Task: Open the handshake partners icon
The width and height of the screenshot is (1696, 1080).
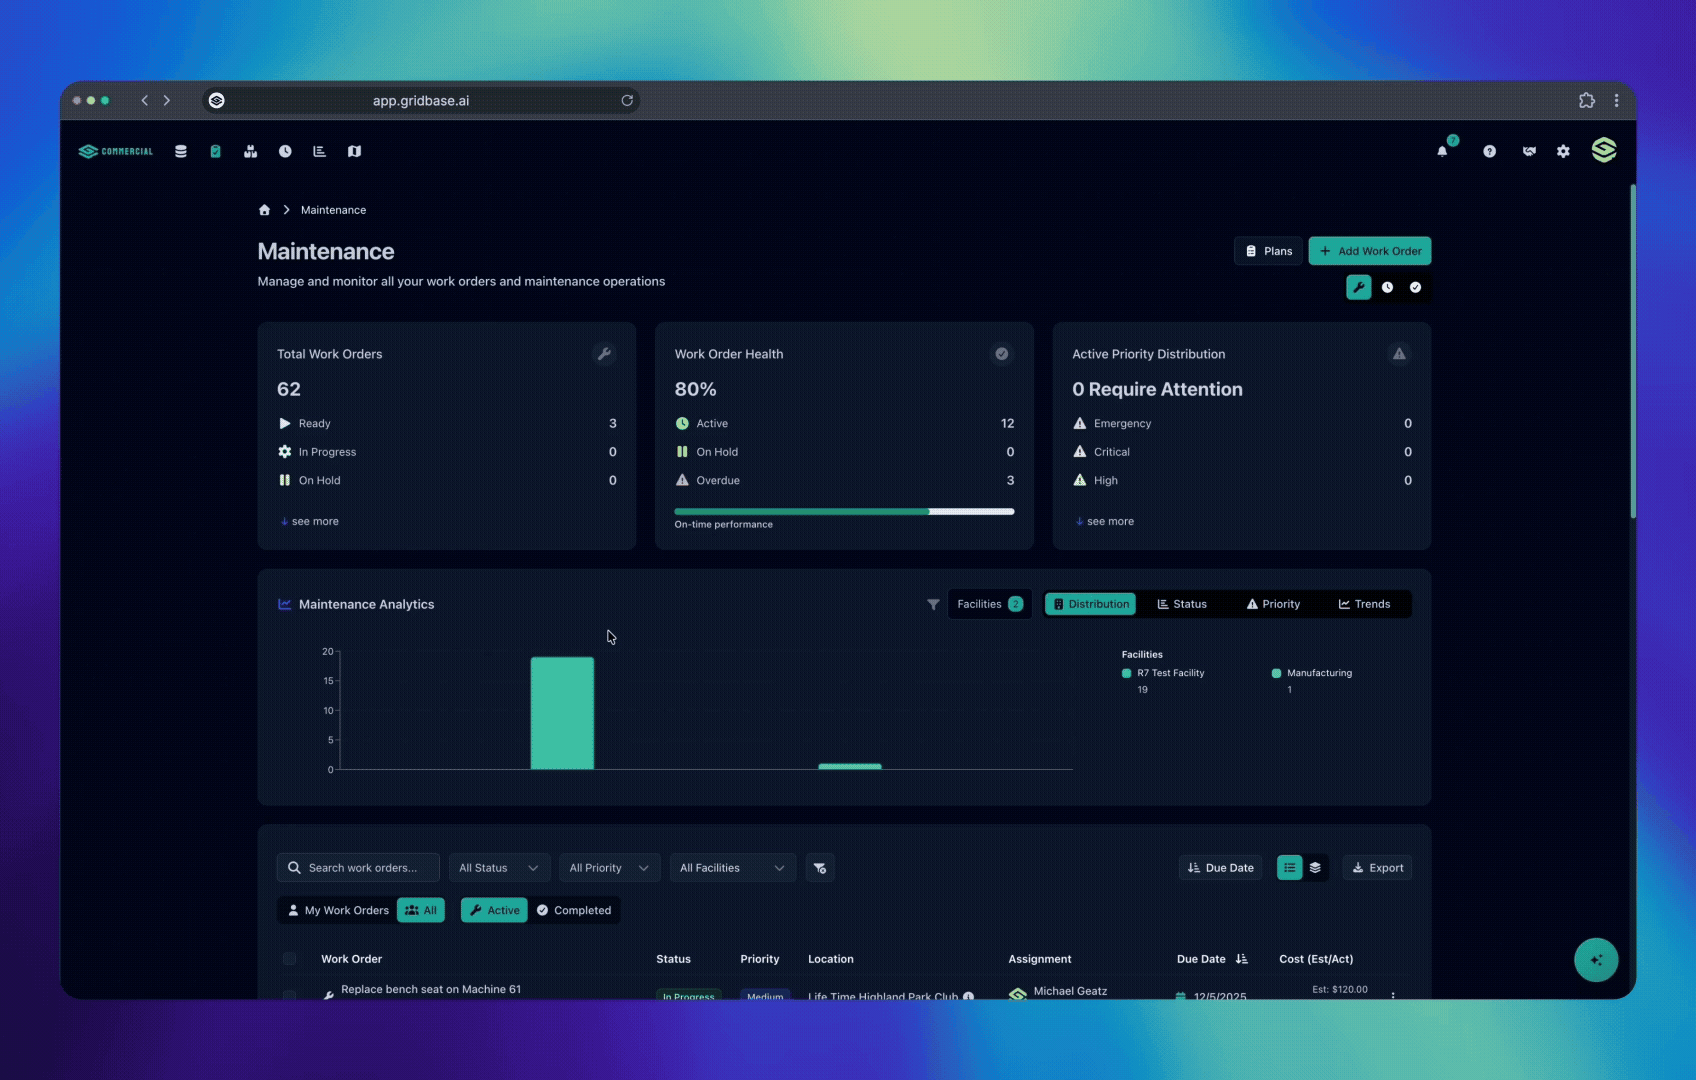Action: tap(1528, 151)
